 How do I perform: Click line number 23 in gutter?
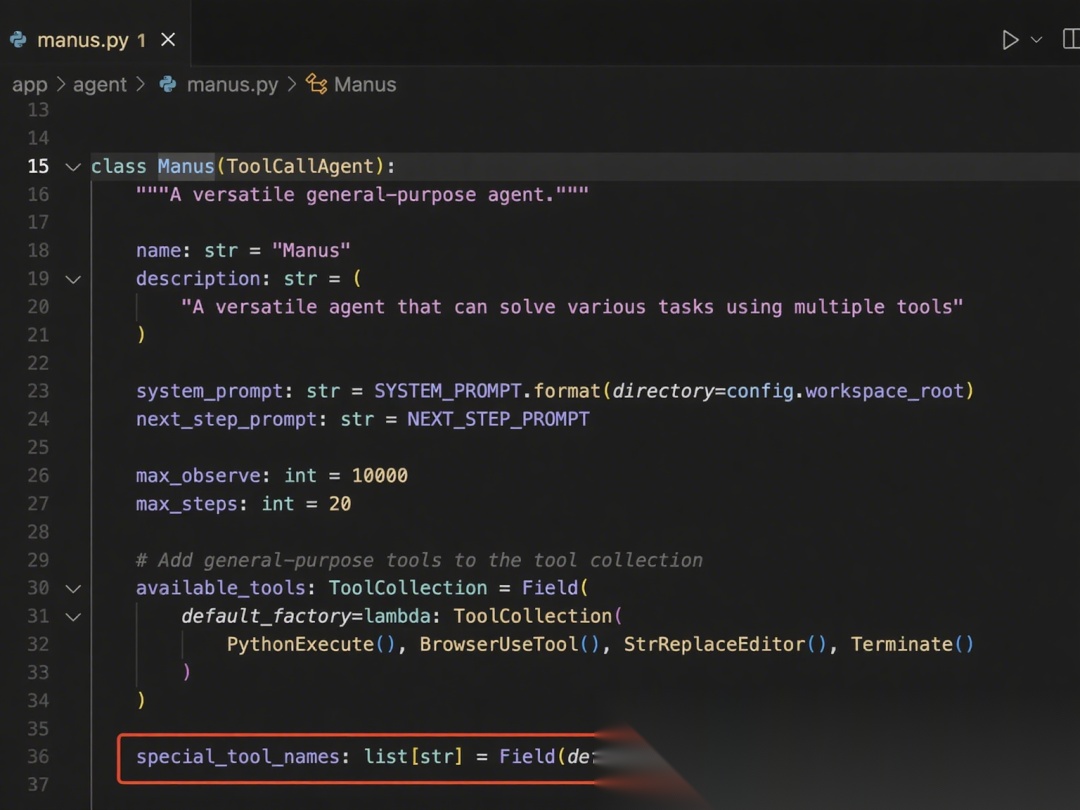click(39, 391)
